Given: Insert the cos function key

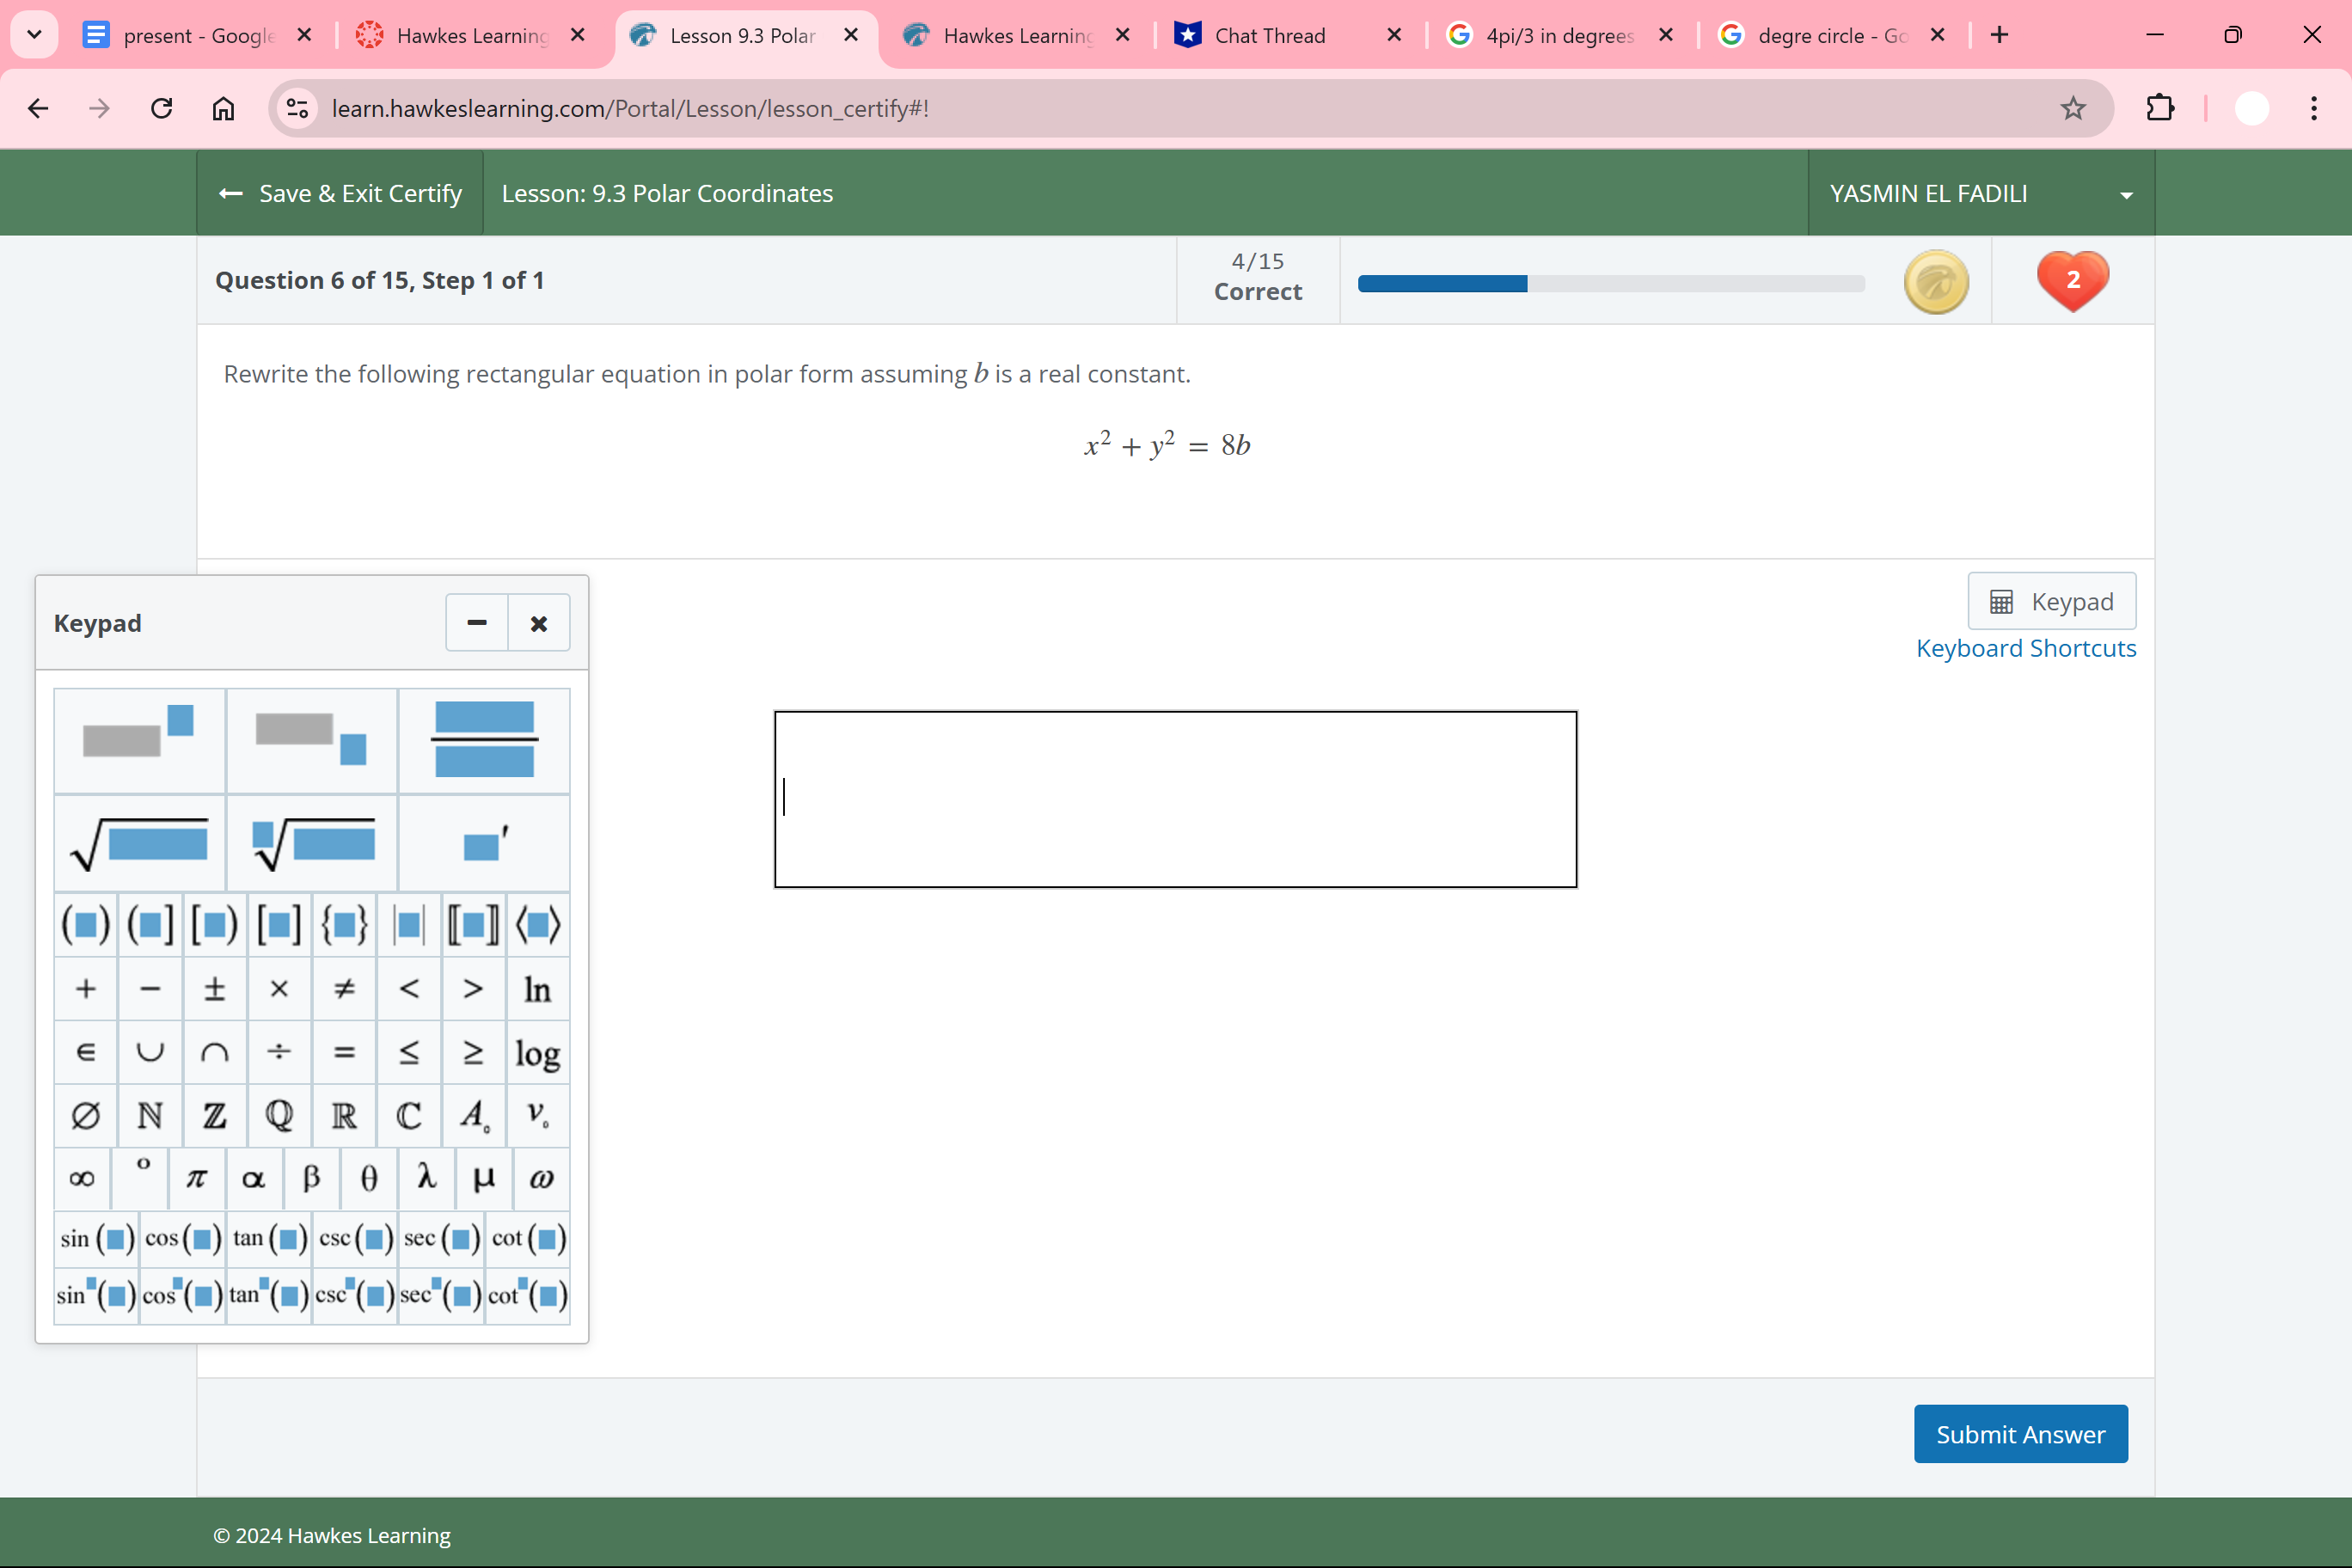Looking at the screenshot, I should tap(182, 1239).
